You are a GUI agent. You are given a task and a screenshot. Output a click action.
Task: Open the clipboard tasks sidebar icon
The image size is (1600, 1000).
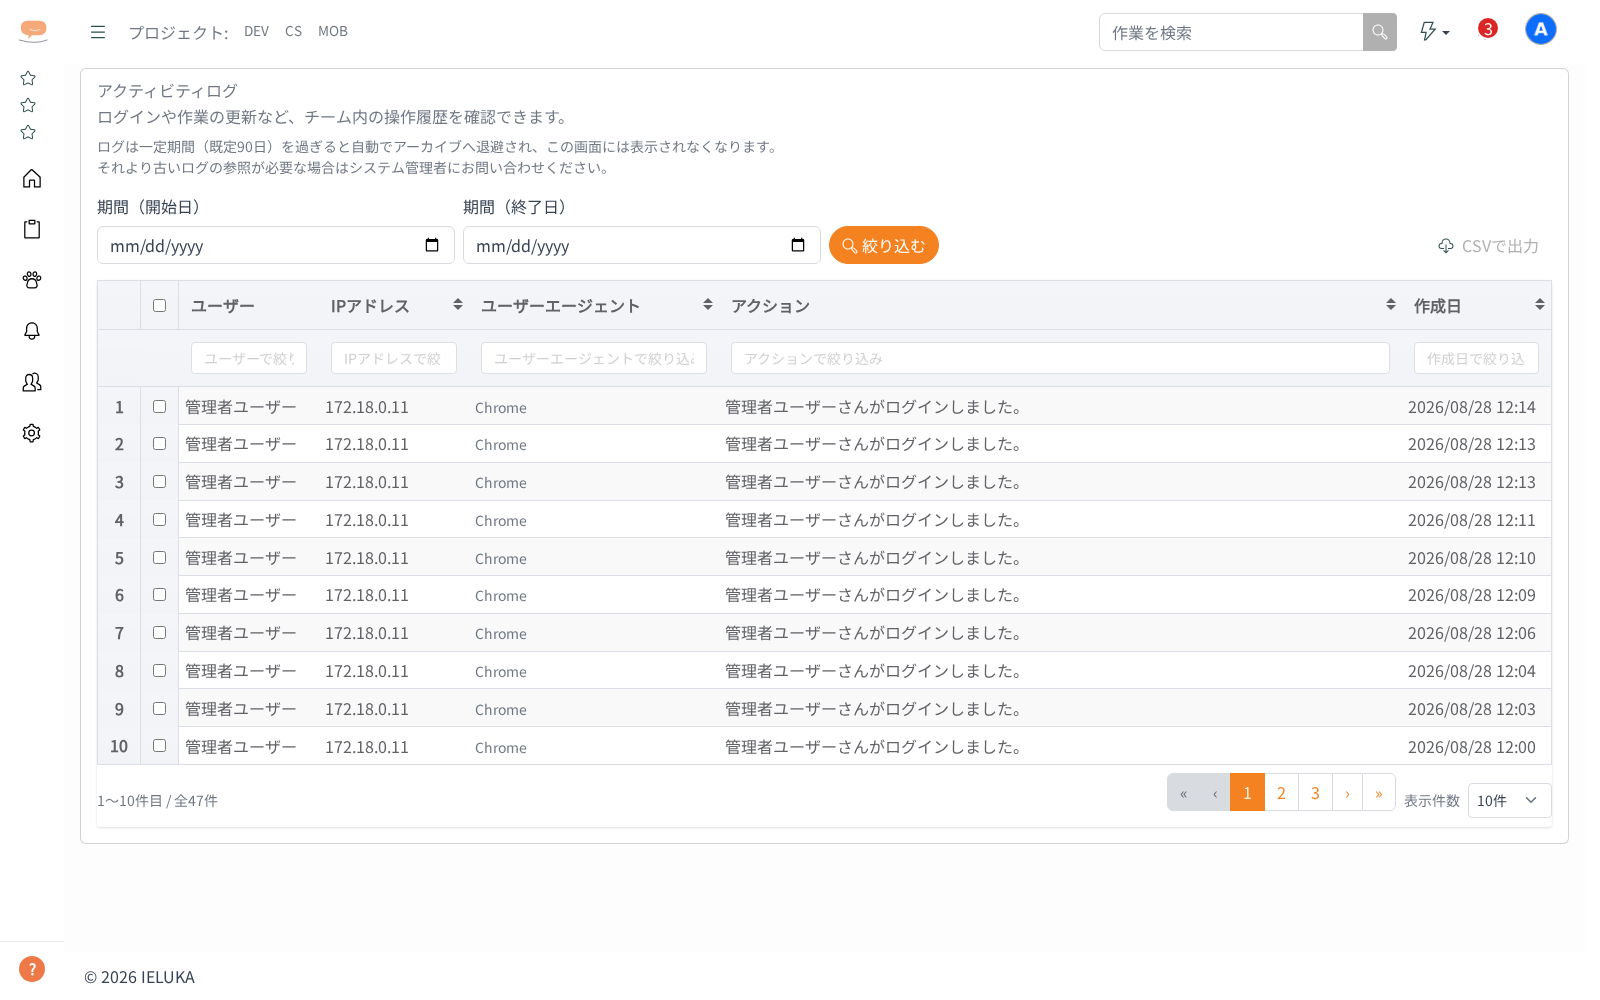click(x=32, y=229)
